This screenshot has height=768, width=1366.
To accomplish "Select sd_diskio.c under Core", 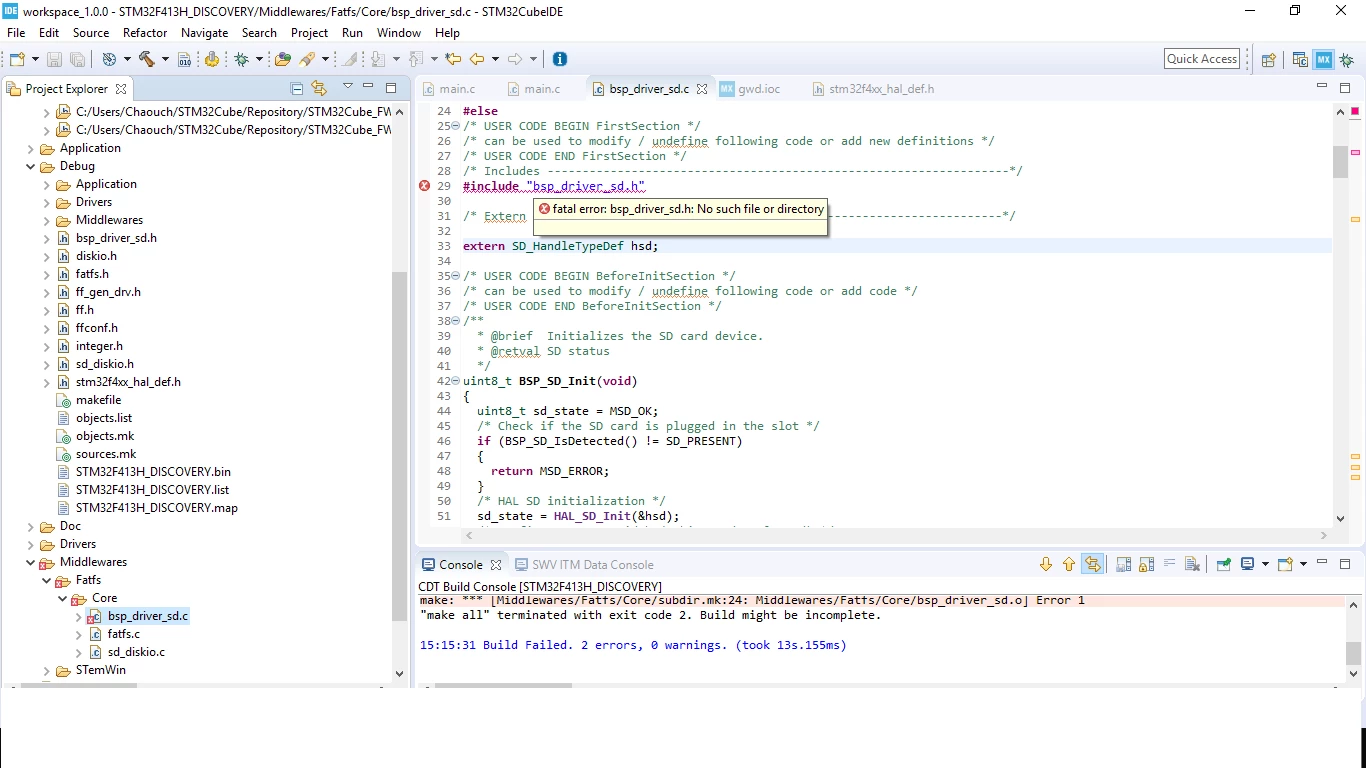I will [x=136, y=652].
